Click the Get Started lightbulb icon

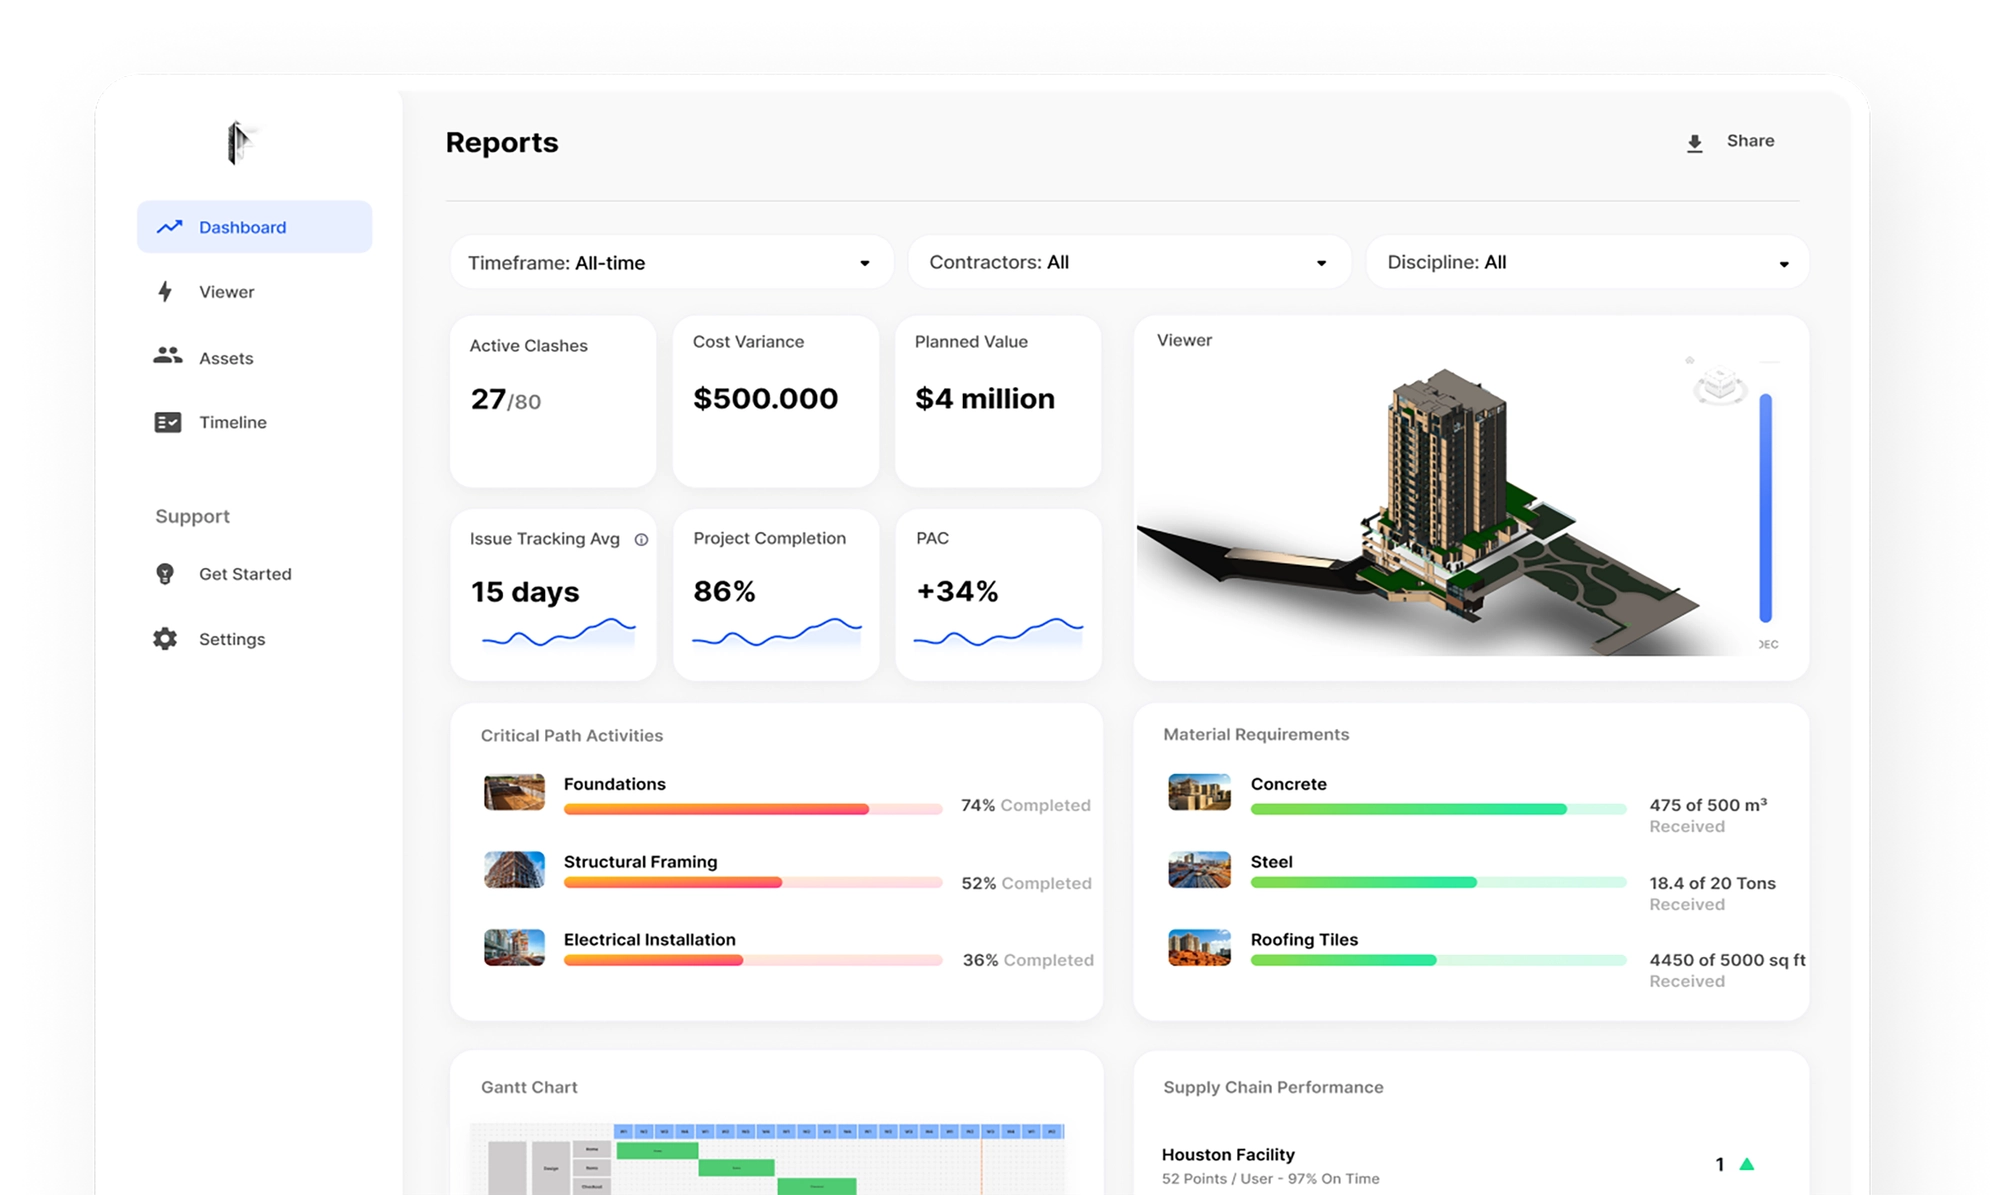click(165, 573)
